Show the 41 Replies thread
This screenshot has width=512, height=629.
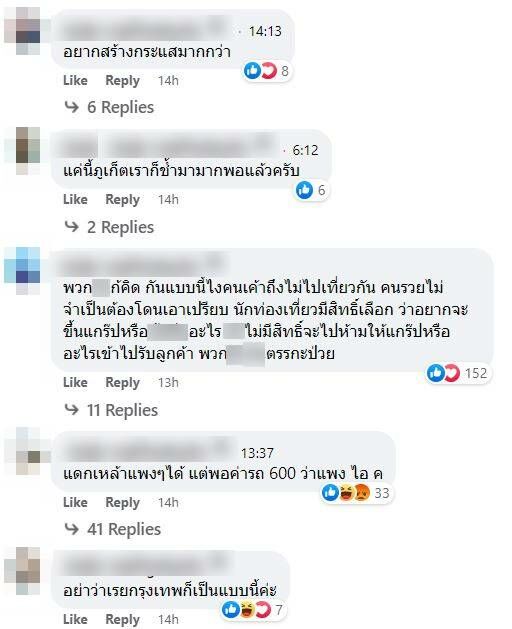[124, 529]
